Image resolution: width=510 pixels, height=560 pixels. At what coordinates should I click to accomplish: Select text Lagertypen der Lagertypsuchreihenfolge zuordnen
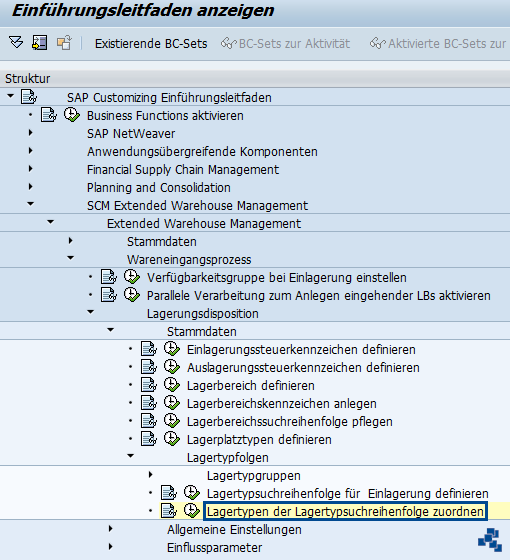point(345,511)
